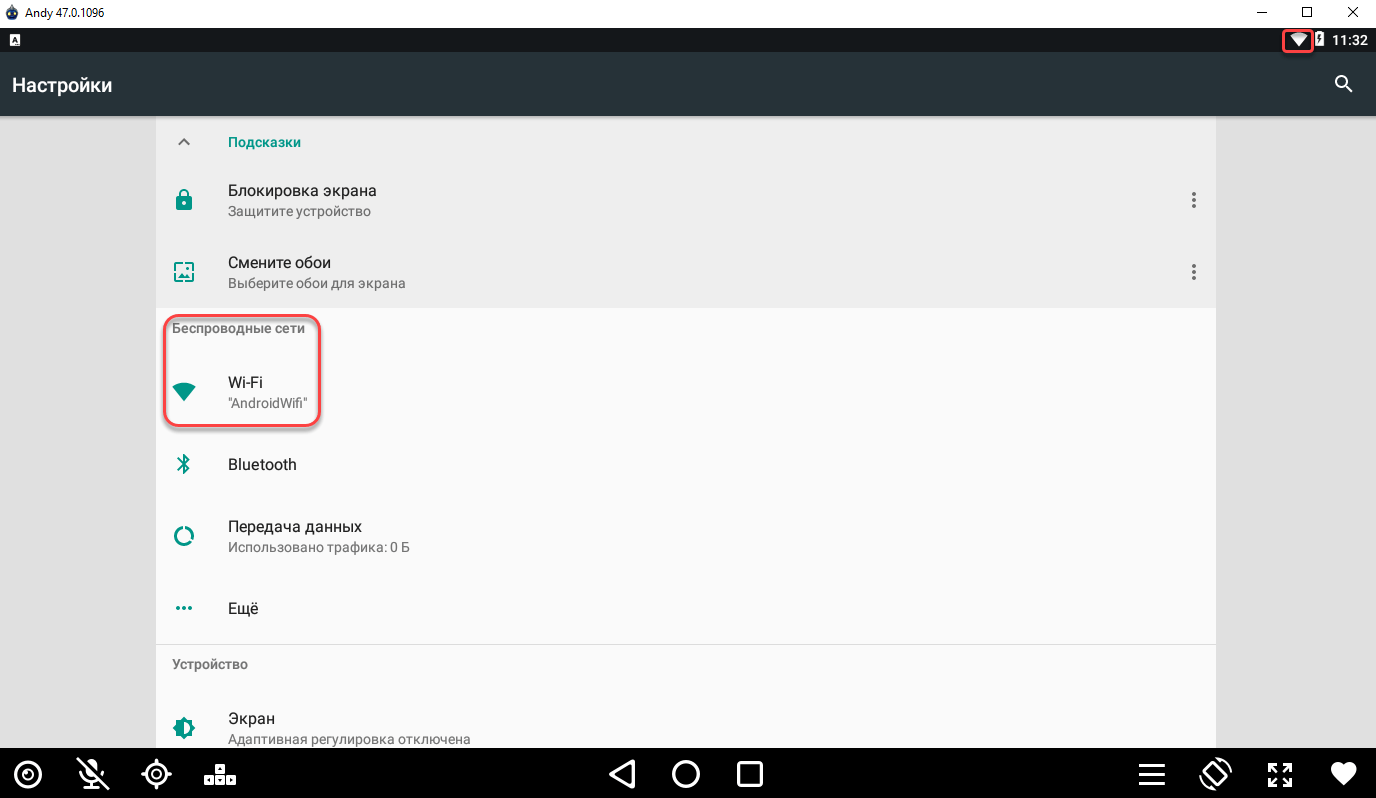Open Передача данных settings

click(x=686, y=536)
